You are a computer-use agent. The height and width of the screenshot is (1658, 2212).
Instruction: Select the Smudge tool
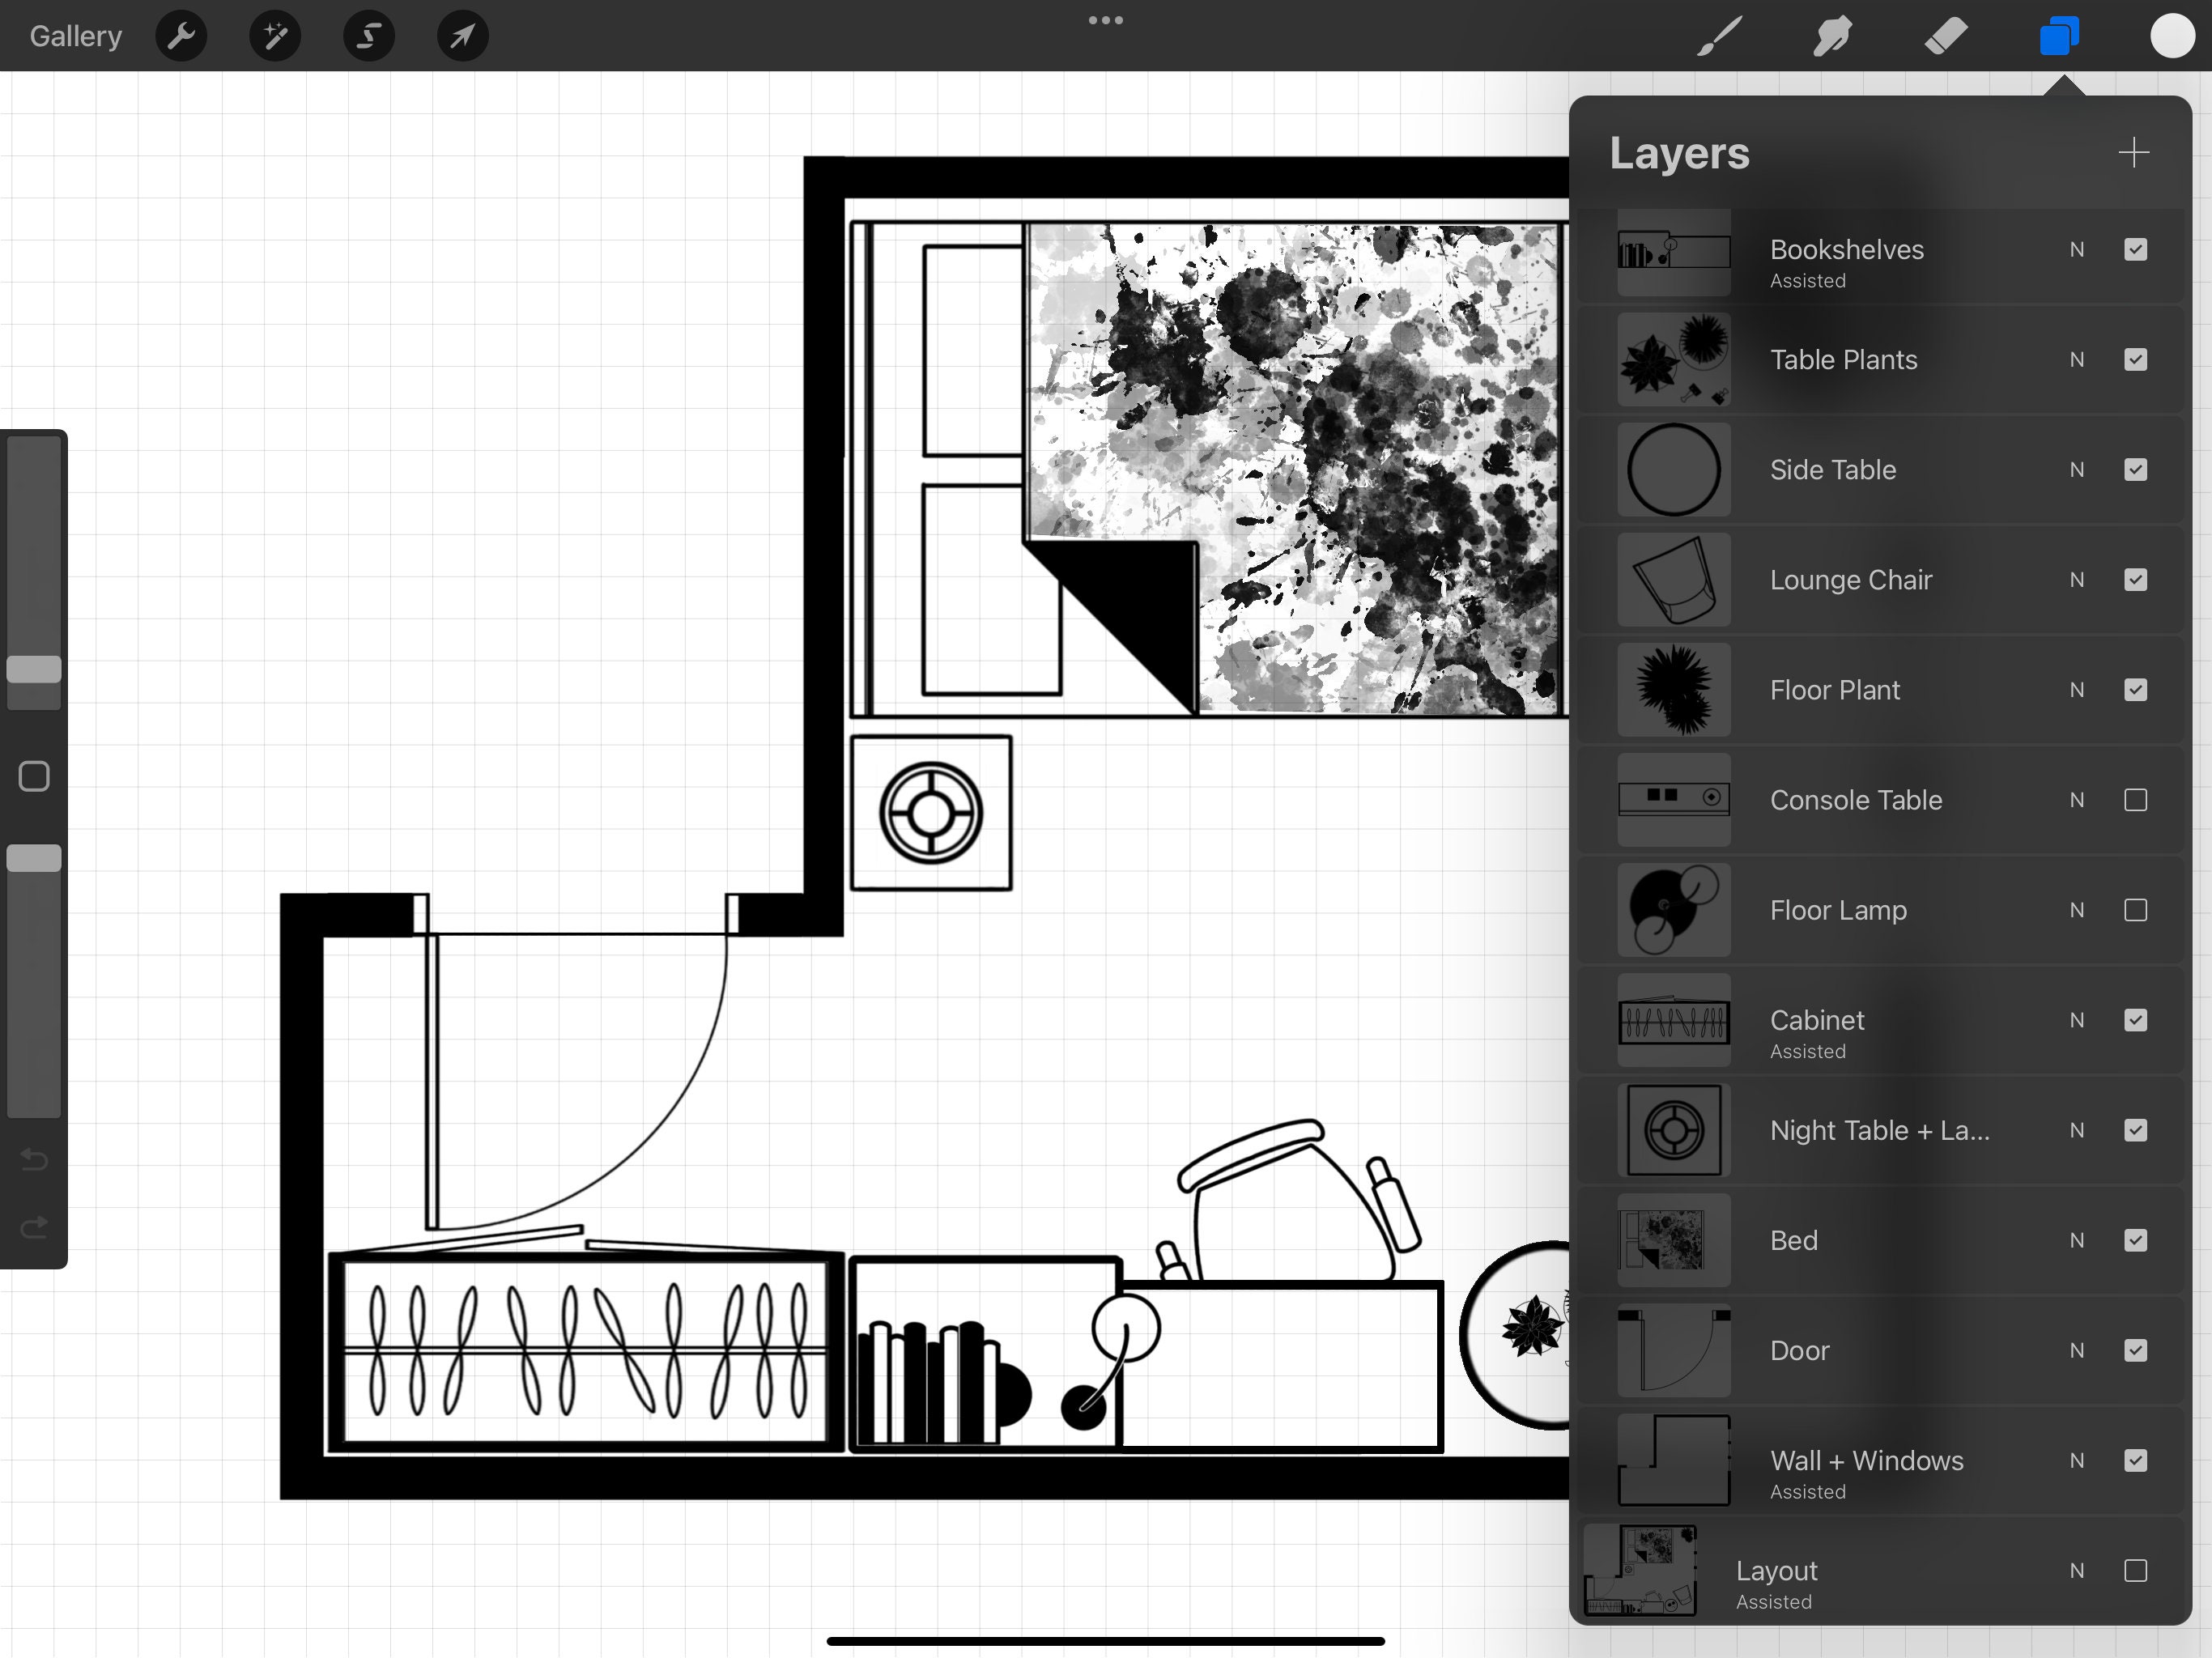pos(1831,35)
